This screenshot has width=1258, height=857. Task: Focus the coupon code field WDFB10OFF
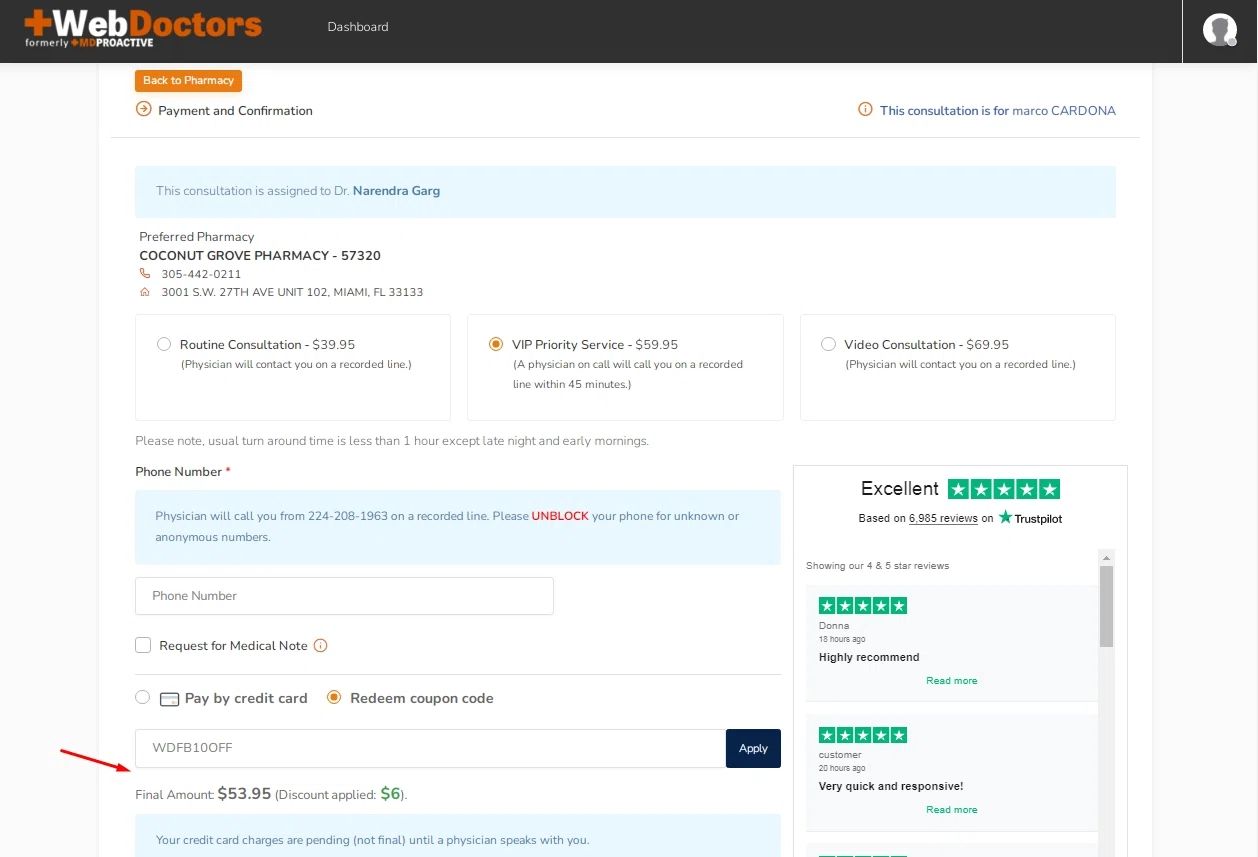pyautogui.click(x=430, y=748)
